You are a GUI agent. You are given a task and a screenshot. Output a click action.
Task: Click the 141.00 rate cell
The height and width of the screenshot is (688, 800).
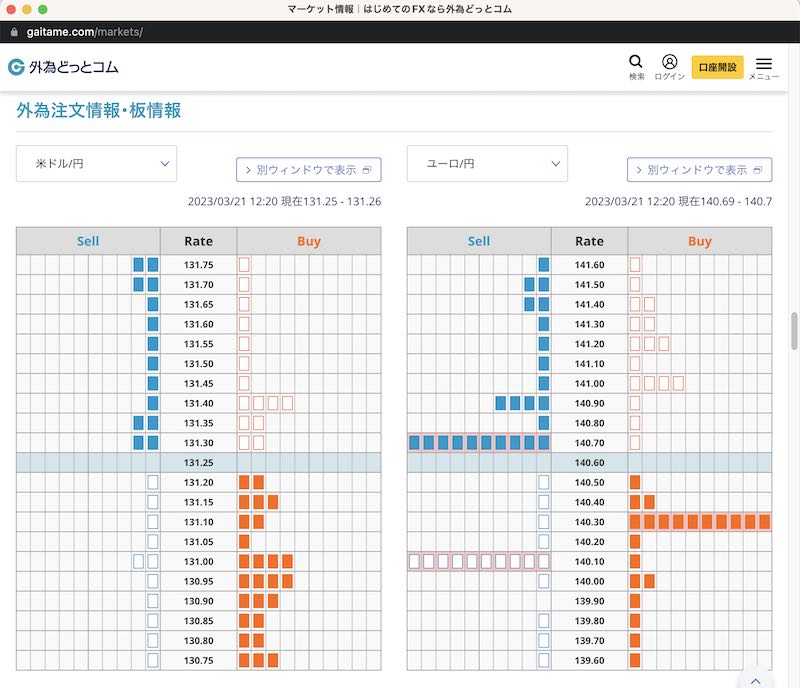(x=589, y=383)
